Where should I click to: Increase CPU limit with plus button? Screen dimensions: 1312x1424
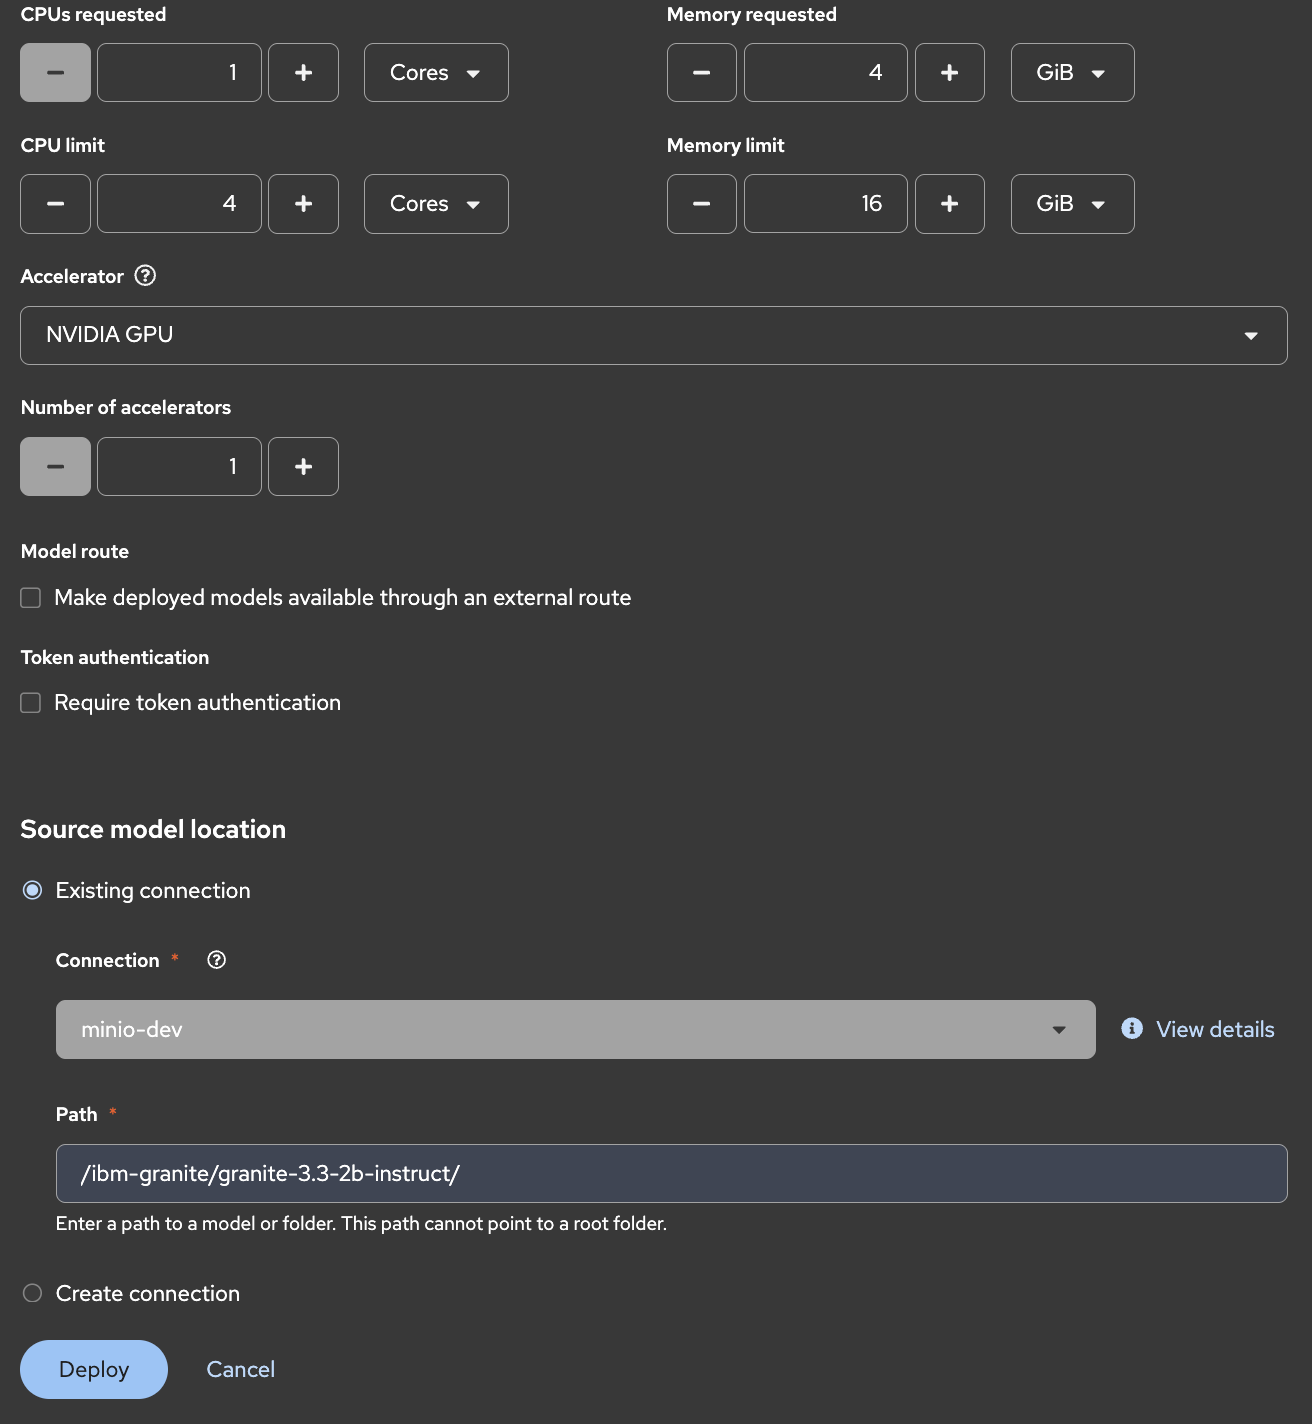(303, 204)
